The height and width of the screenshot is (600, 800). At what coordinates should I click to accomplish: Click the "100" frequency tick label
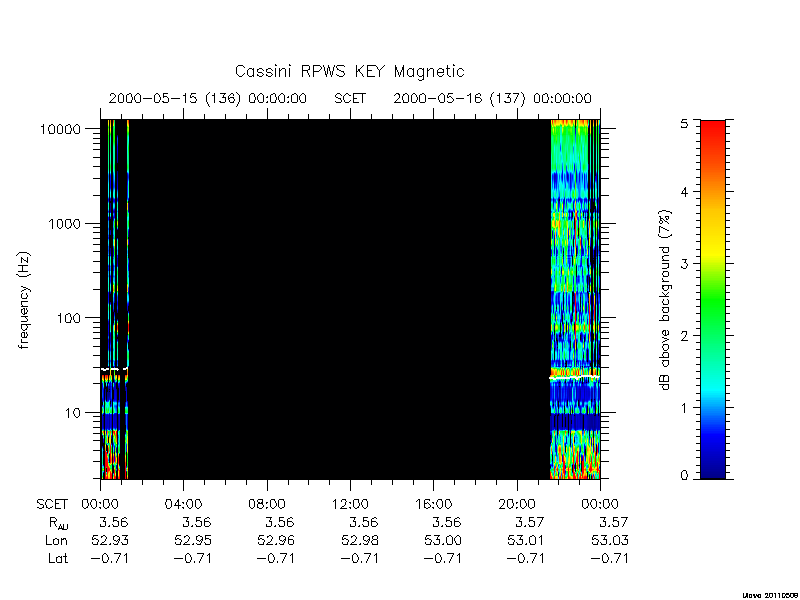[69, 318]
